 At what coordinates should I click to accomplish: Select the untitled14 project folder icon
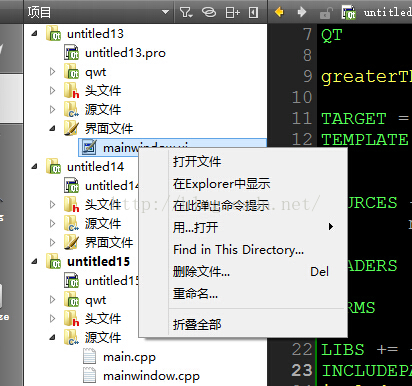coord(53,166)
